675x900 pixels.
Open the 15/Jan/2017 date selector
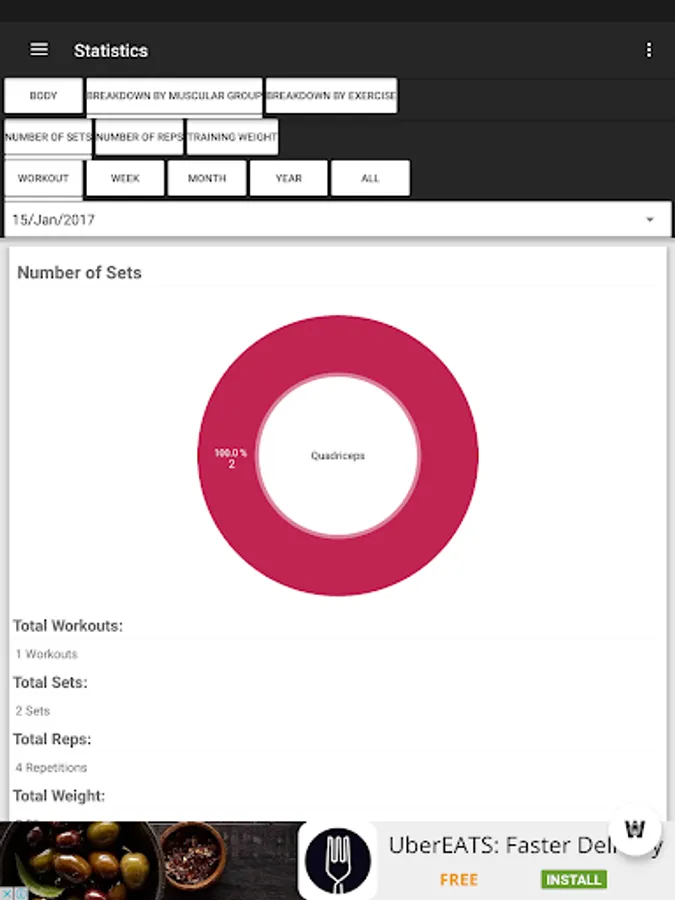click(x=300, y=220)
